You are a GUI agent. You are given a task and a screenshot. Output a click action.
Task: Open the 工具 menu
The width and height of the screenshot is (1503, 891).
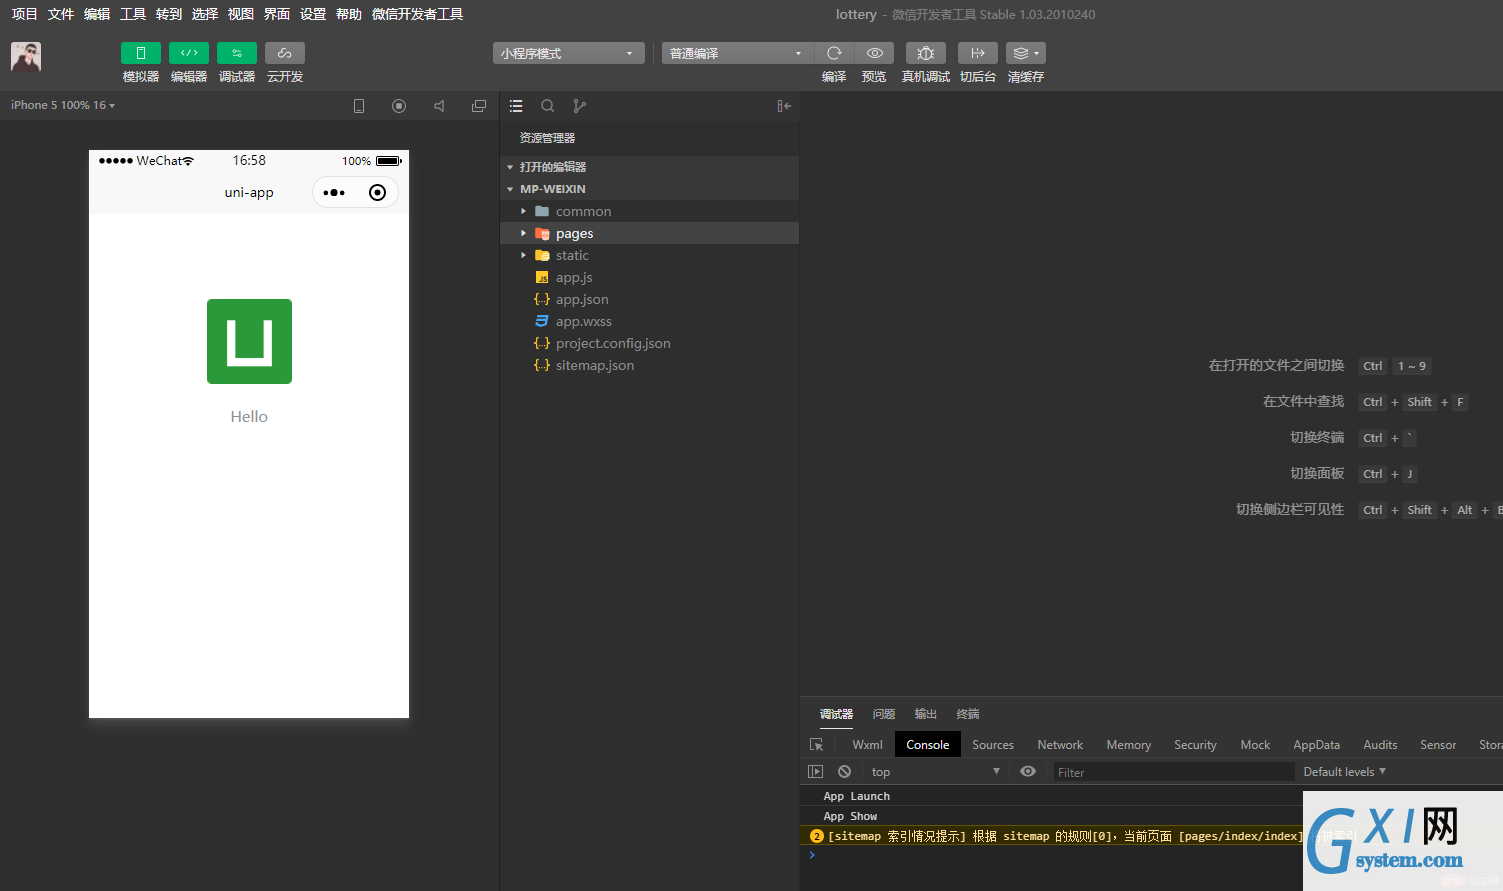(133, 14)
